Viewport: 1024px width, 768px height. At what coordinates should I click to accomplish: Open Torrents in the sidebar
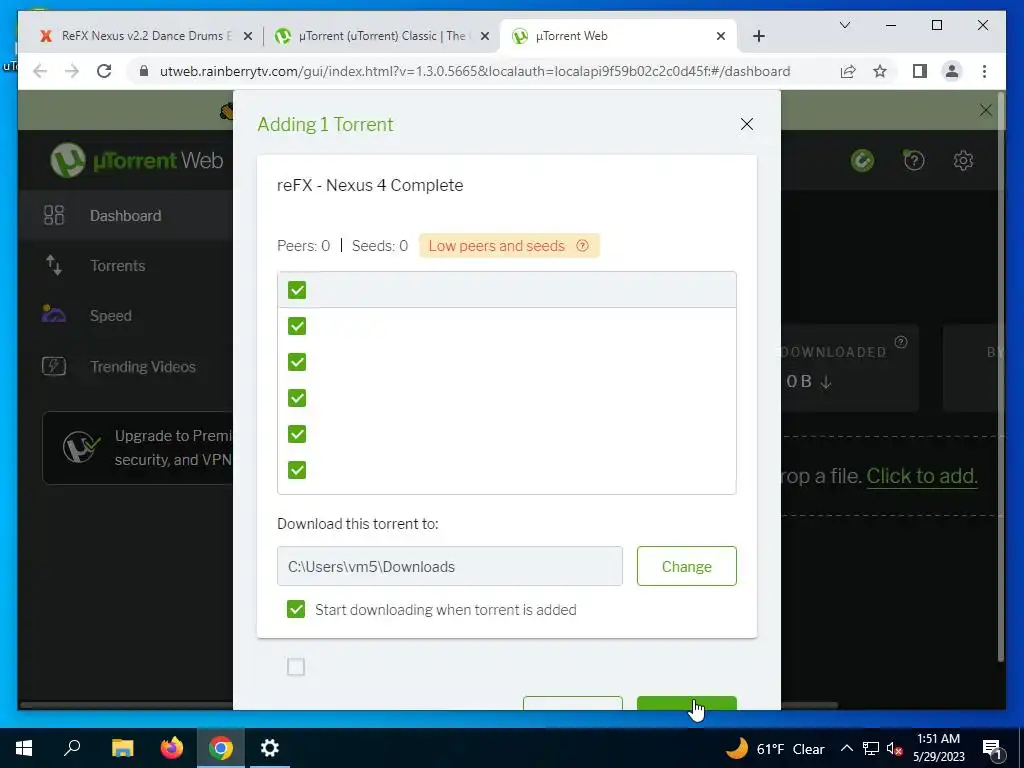[118, 266]
